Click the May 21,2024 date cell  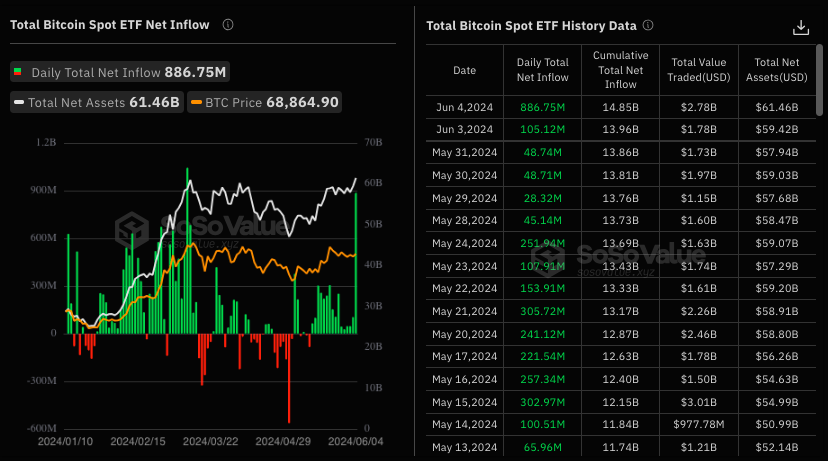point(465,311)
